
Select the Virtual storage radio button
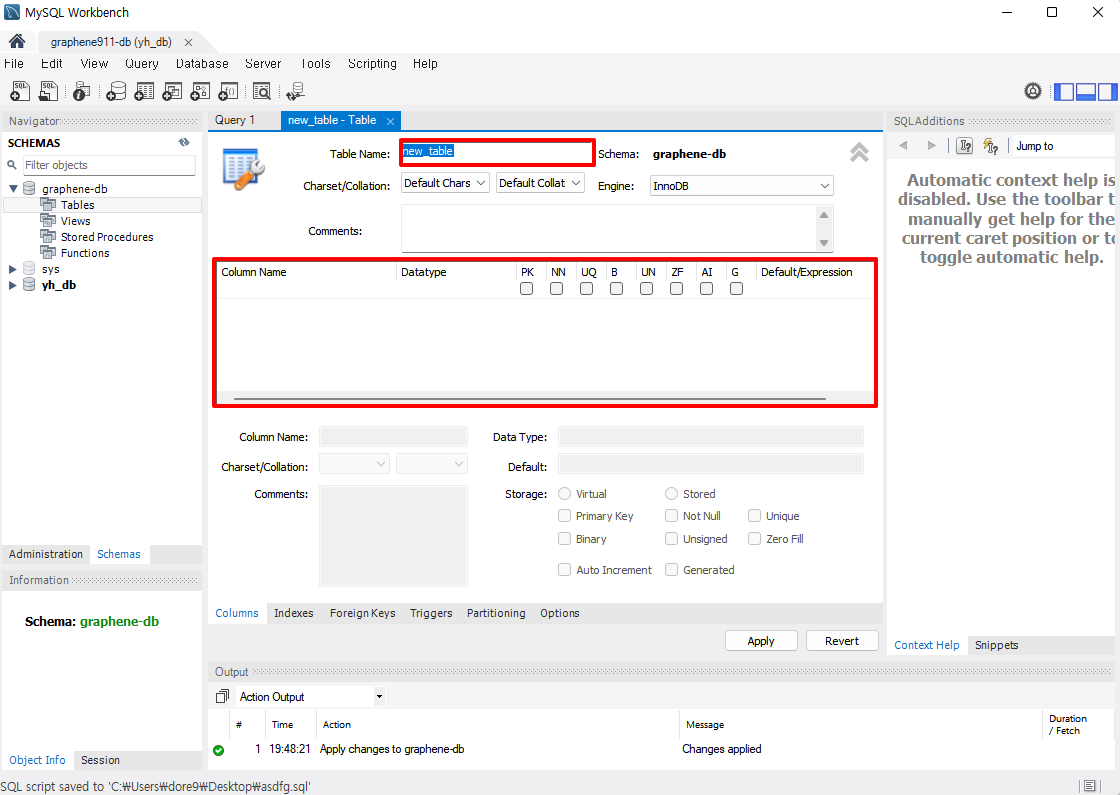click(564, 494)
